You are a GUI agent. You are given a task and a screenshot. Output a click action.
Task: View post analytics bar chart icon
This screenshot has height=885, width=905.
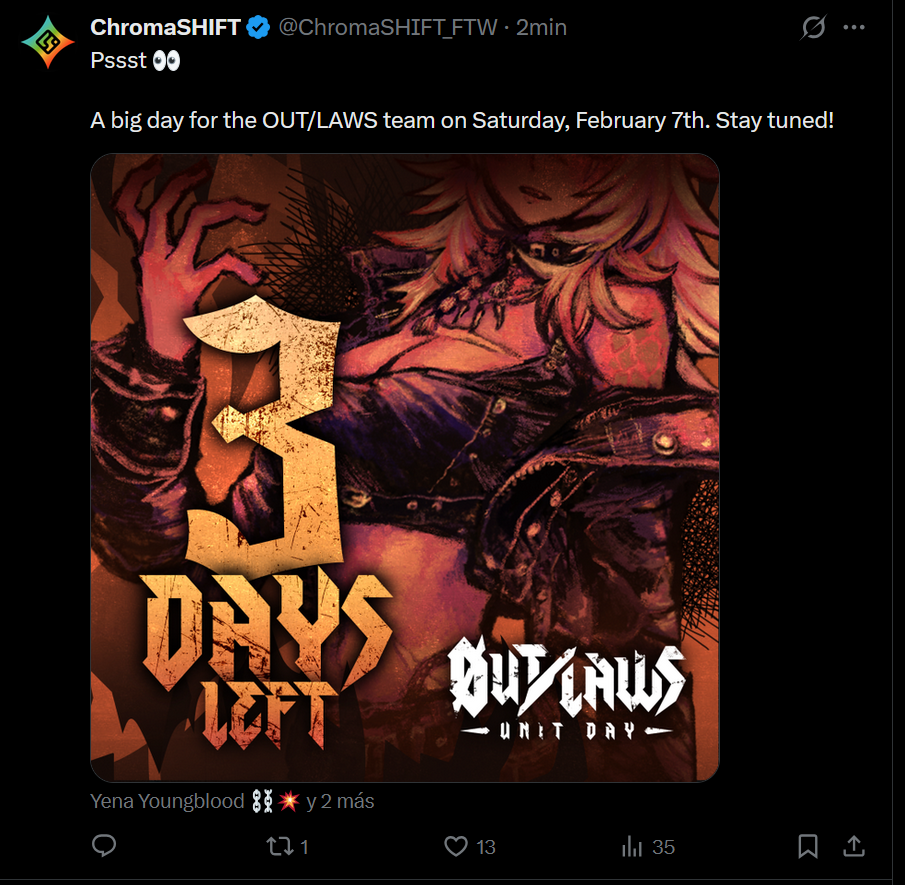[x=632, y=847]
